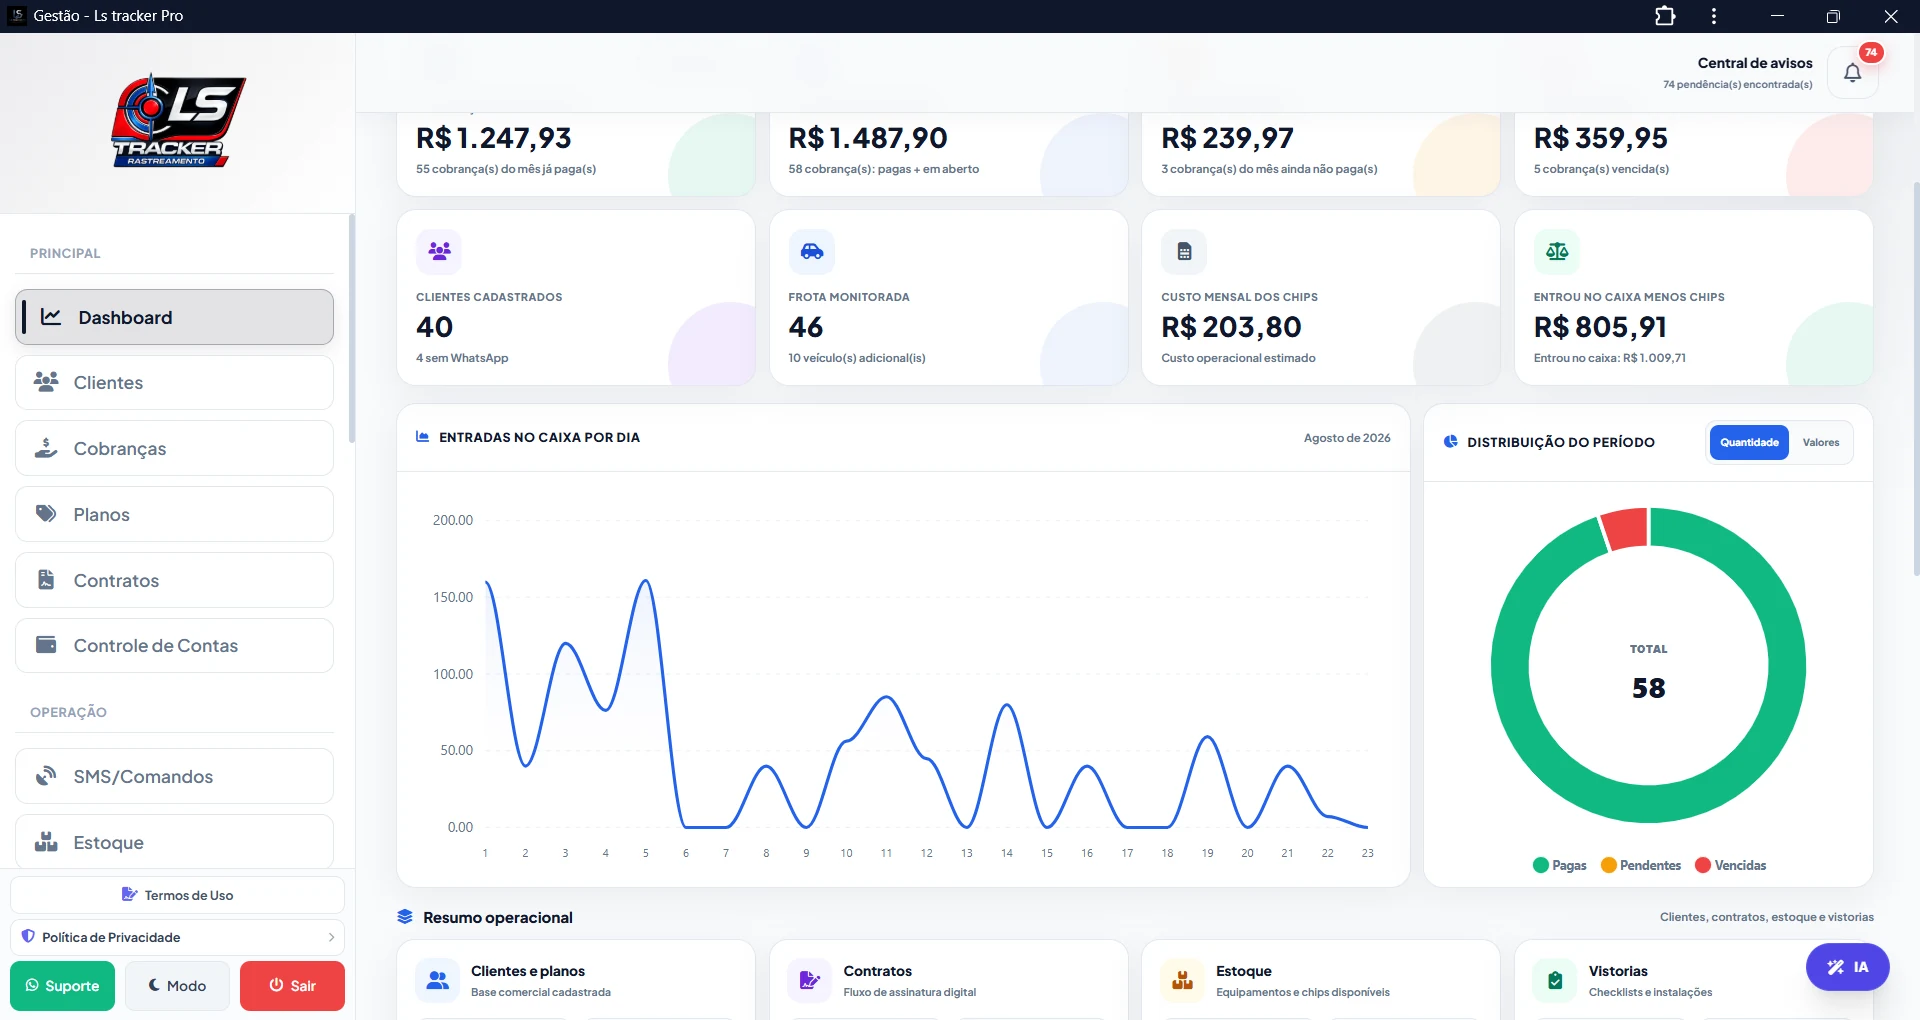
Task: Open Estoque in sidebar
Action: (x=175, y=842)
